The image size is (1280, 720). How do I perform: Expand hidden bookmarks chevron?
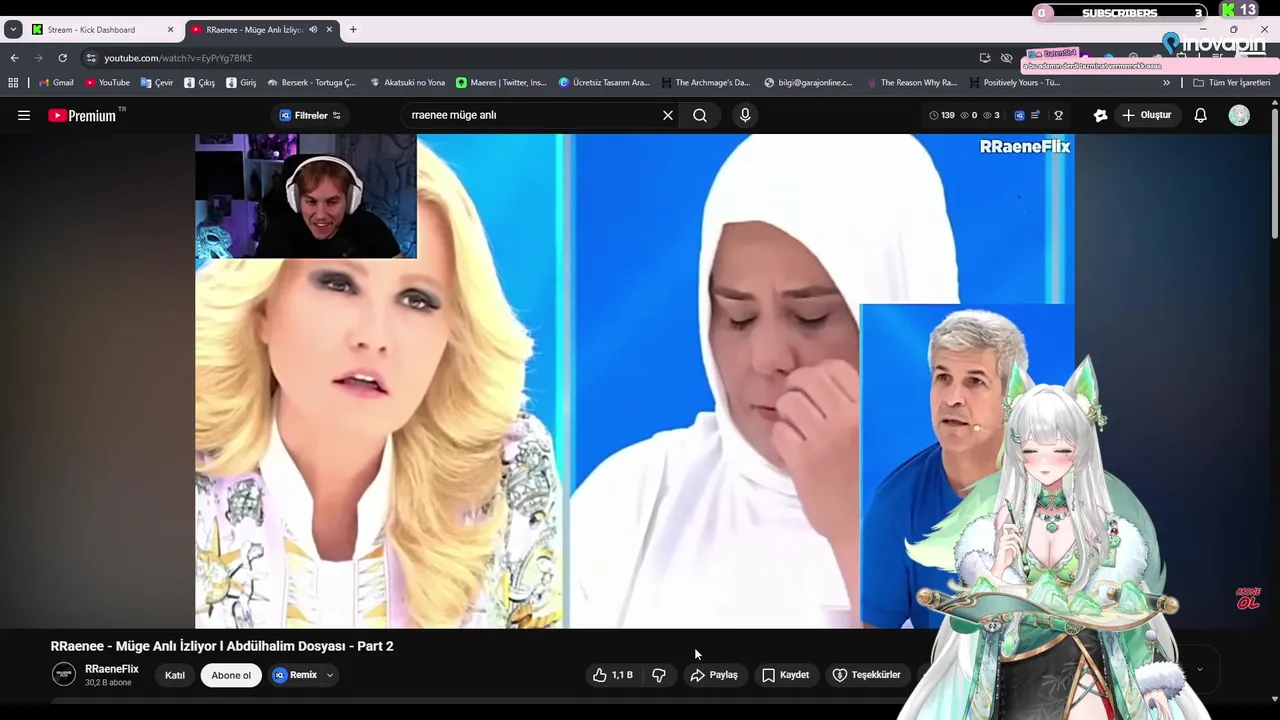pyautogui.click(x=1166, y=83)
